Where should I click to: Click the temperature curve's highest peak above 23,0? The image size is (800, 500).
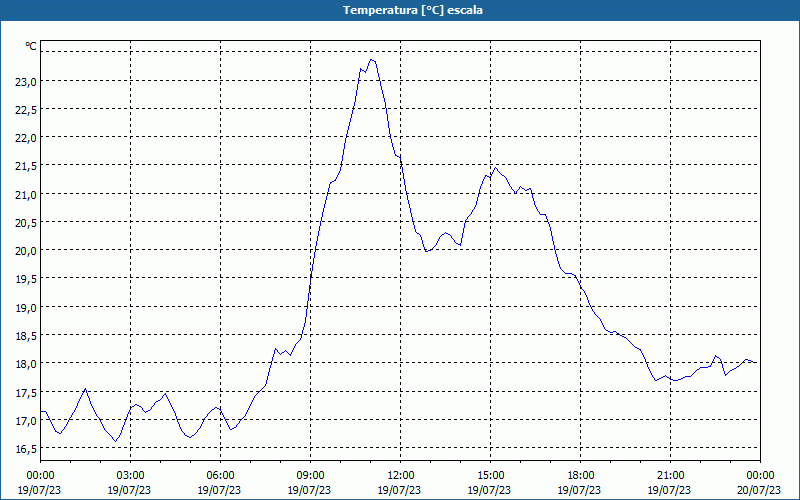tap(371, 60)
